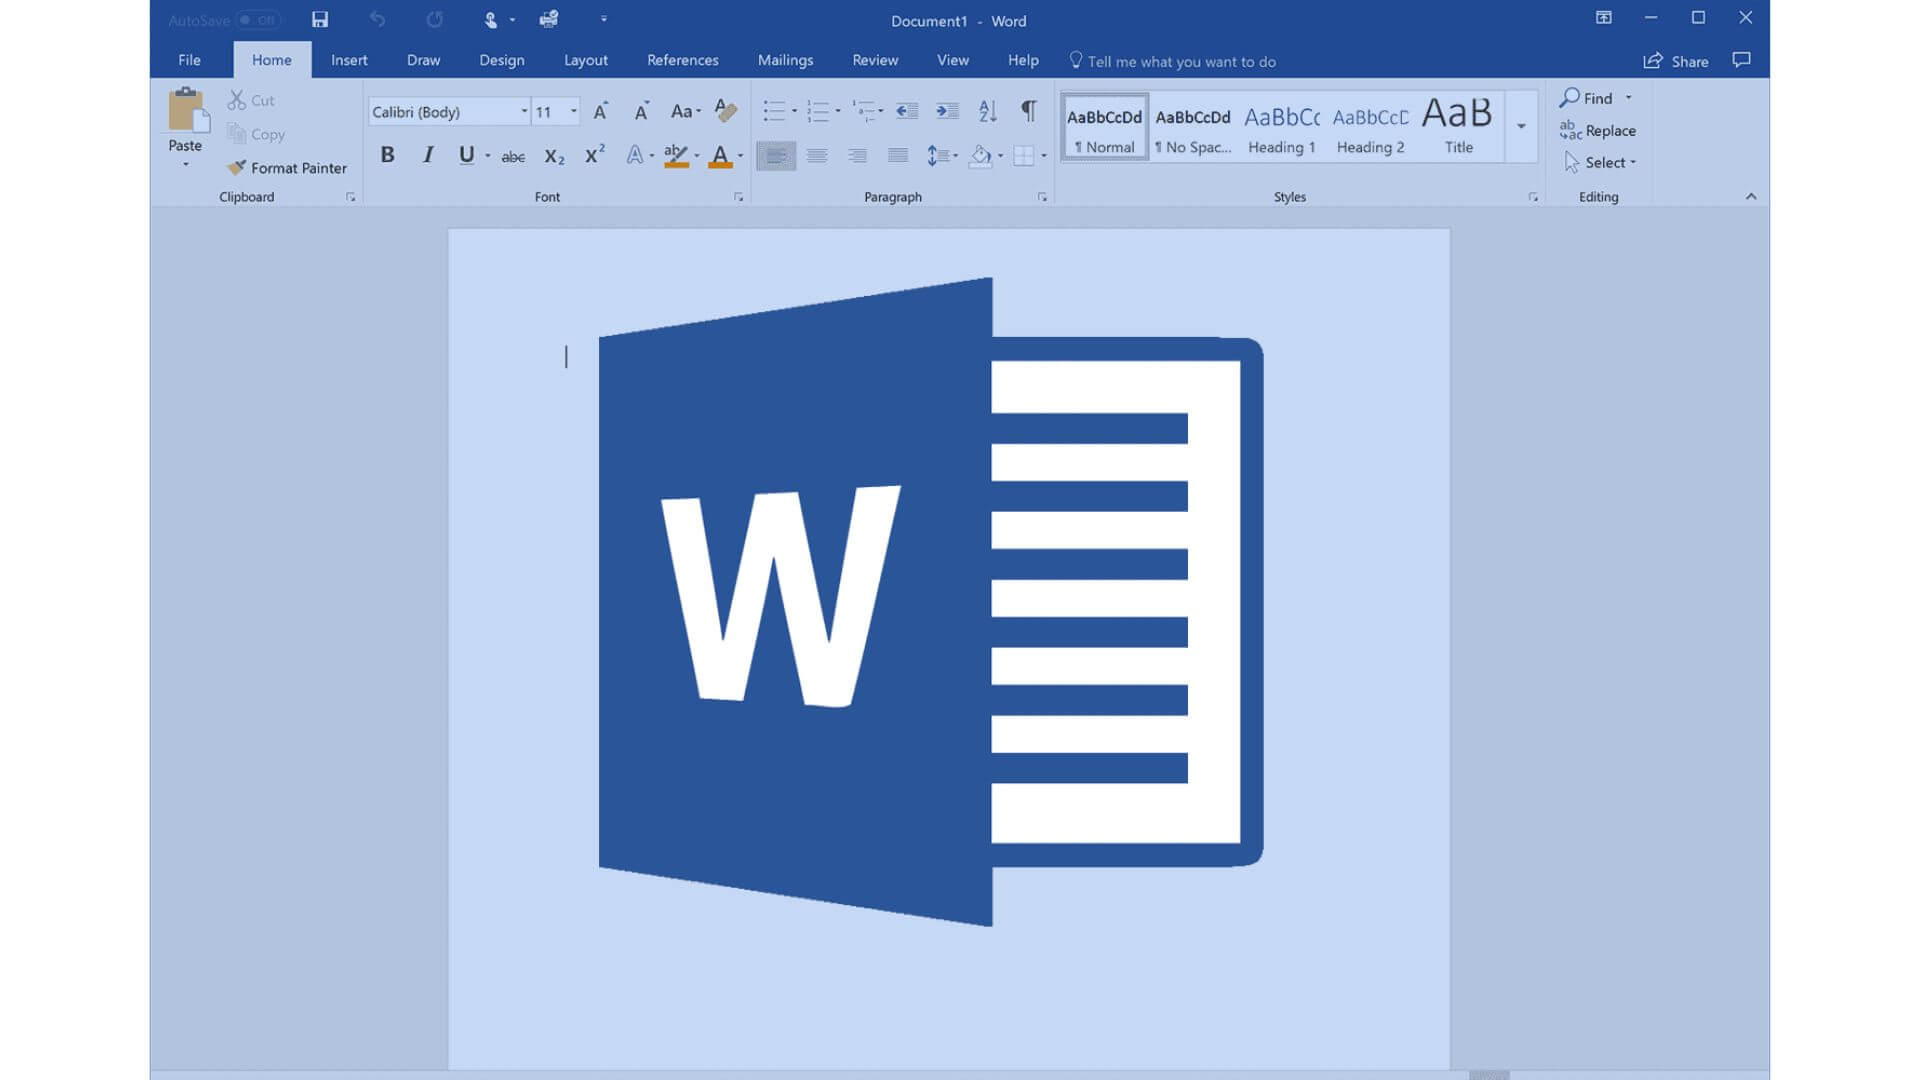Click the Shading paint bucket

pyautogui.click(x=980, y=156)
